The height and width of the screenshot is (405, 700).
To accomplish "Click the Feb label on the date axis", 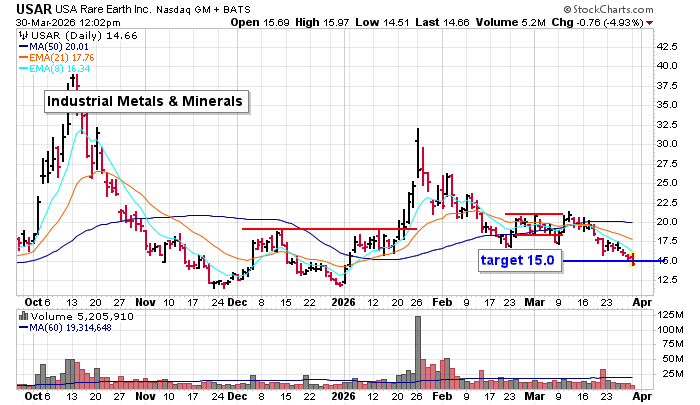I will click(440, 300).
